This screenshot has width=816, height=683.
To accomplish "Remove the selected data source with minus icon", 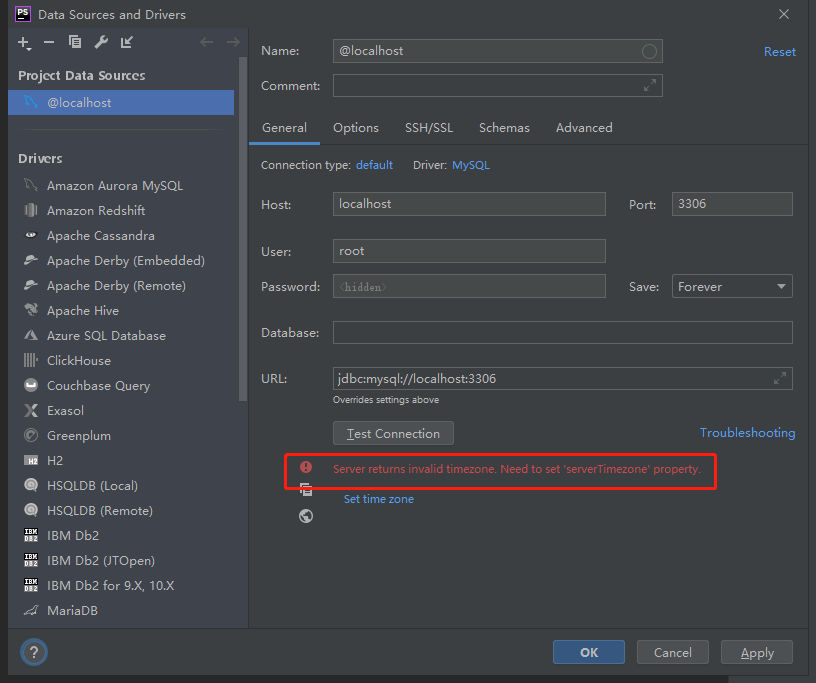I will 49,42.
